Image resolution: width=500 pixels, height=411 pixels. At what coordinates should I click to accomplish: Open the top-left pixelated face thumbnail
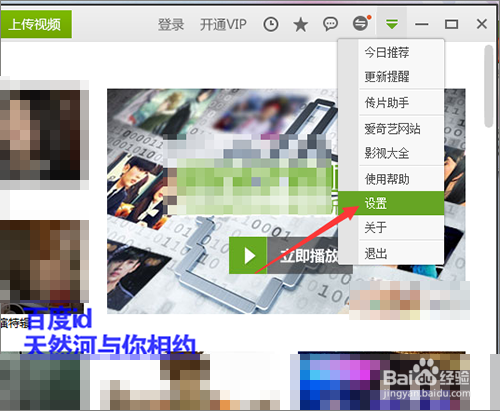click(x=41, y=135)
